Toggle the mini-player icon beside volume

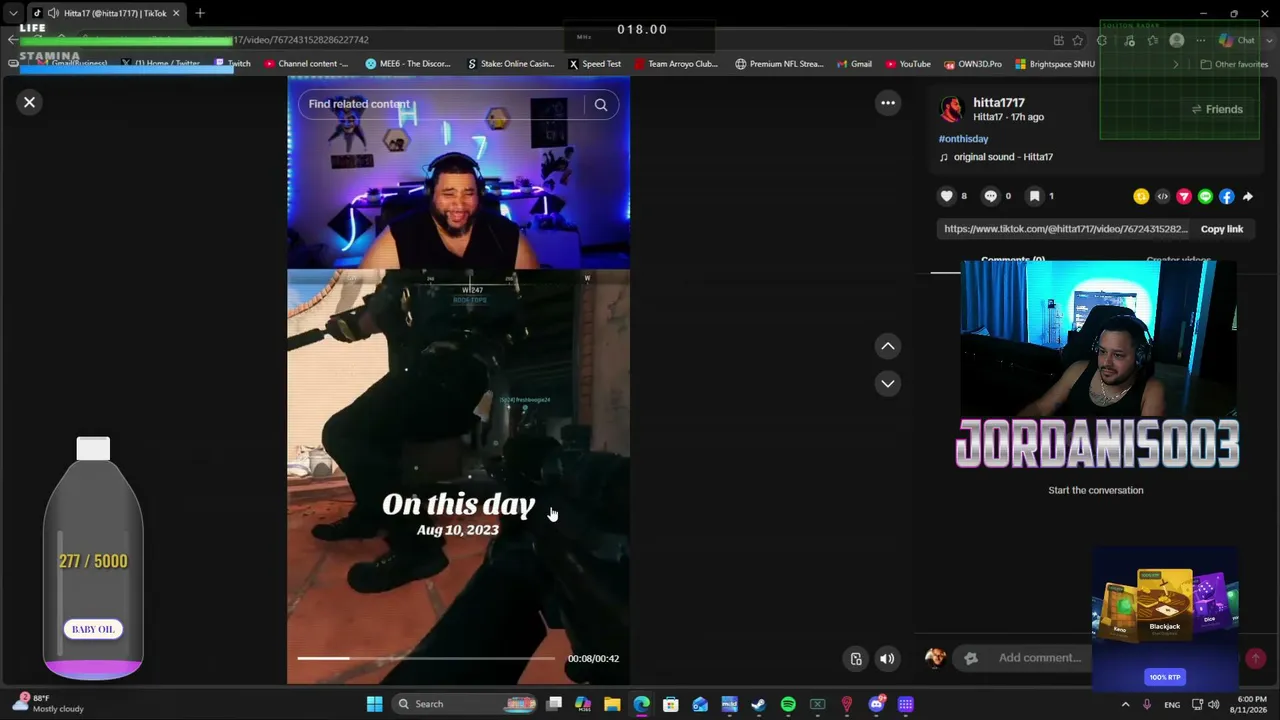tap(856, 658)
